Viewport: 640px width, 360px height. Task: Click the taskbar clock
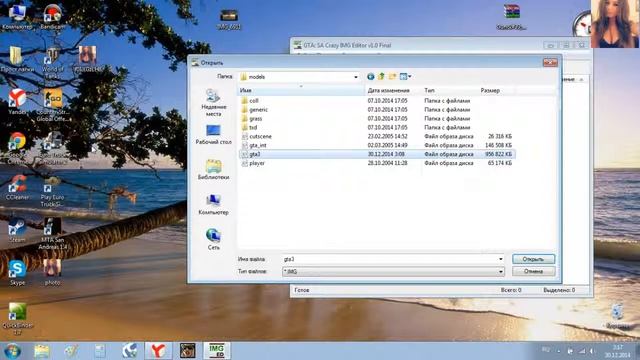tap(617, 351)
